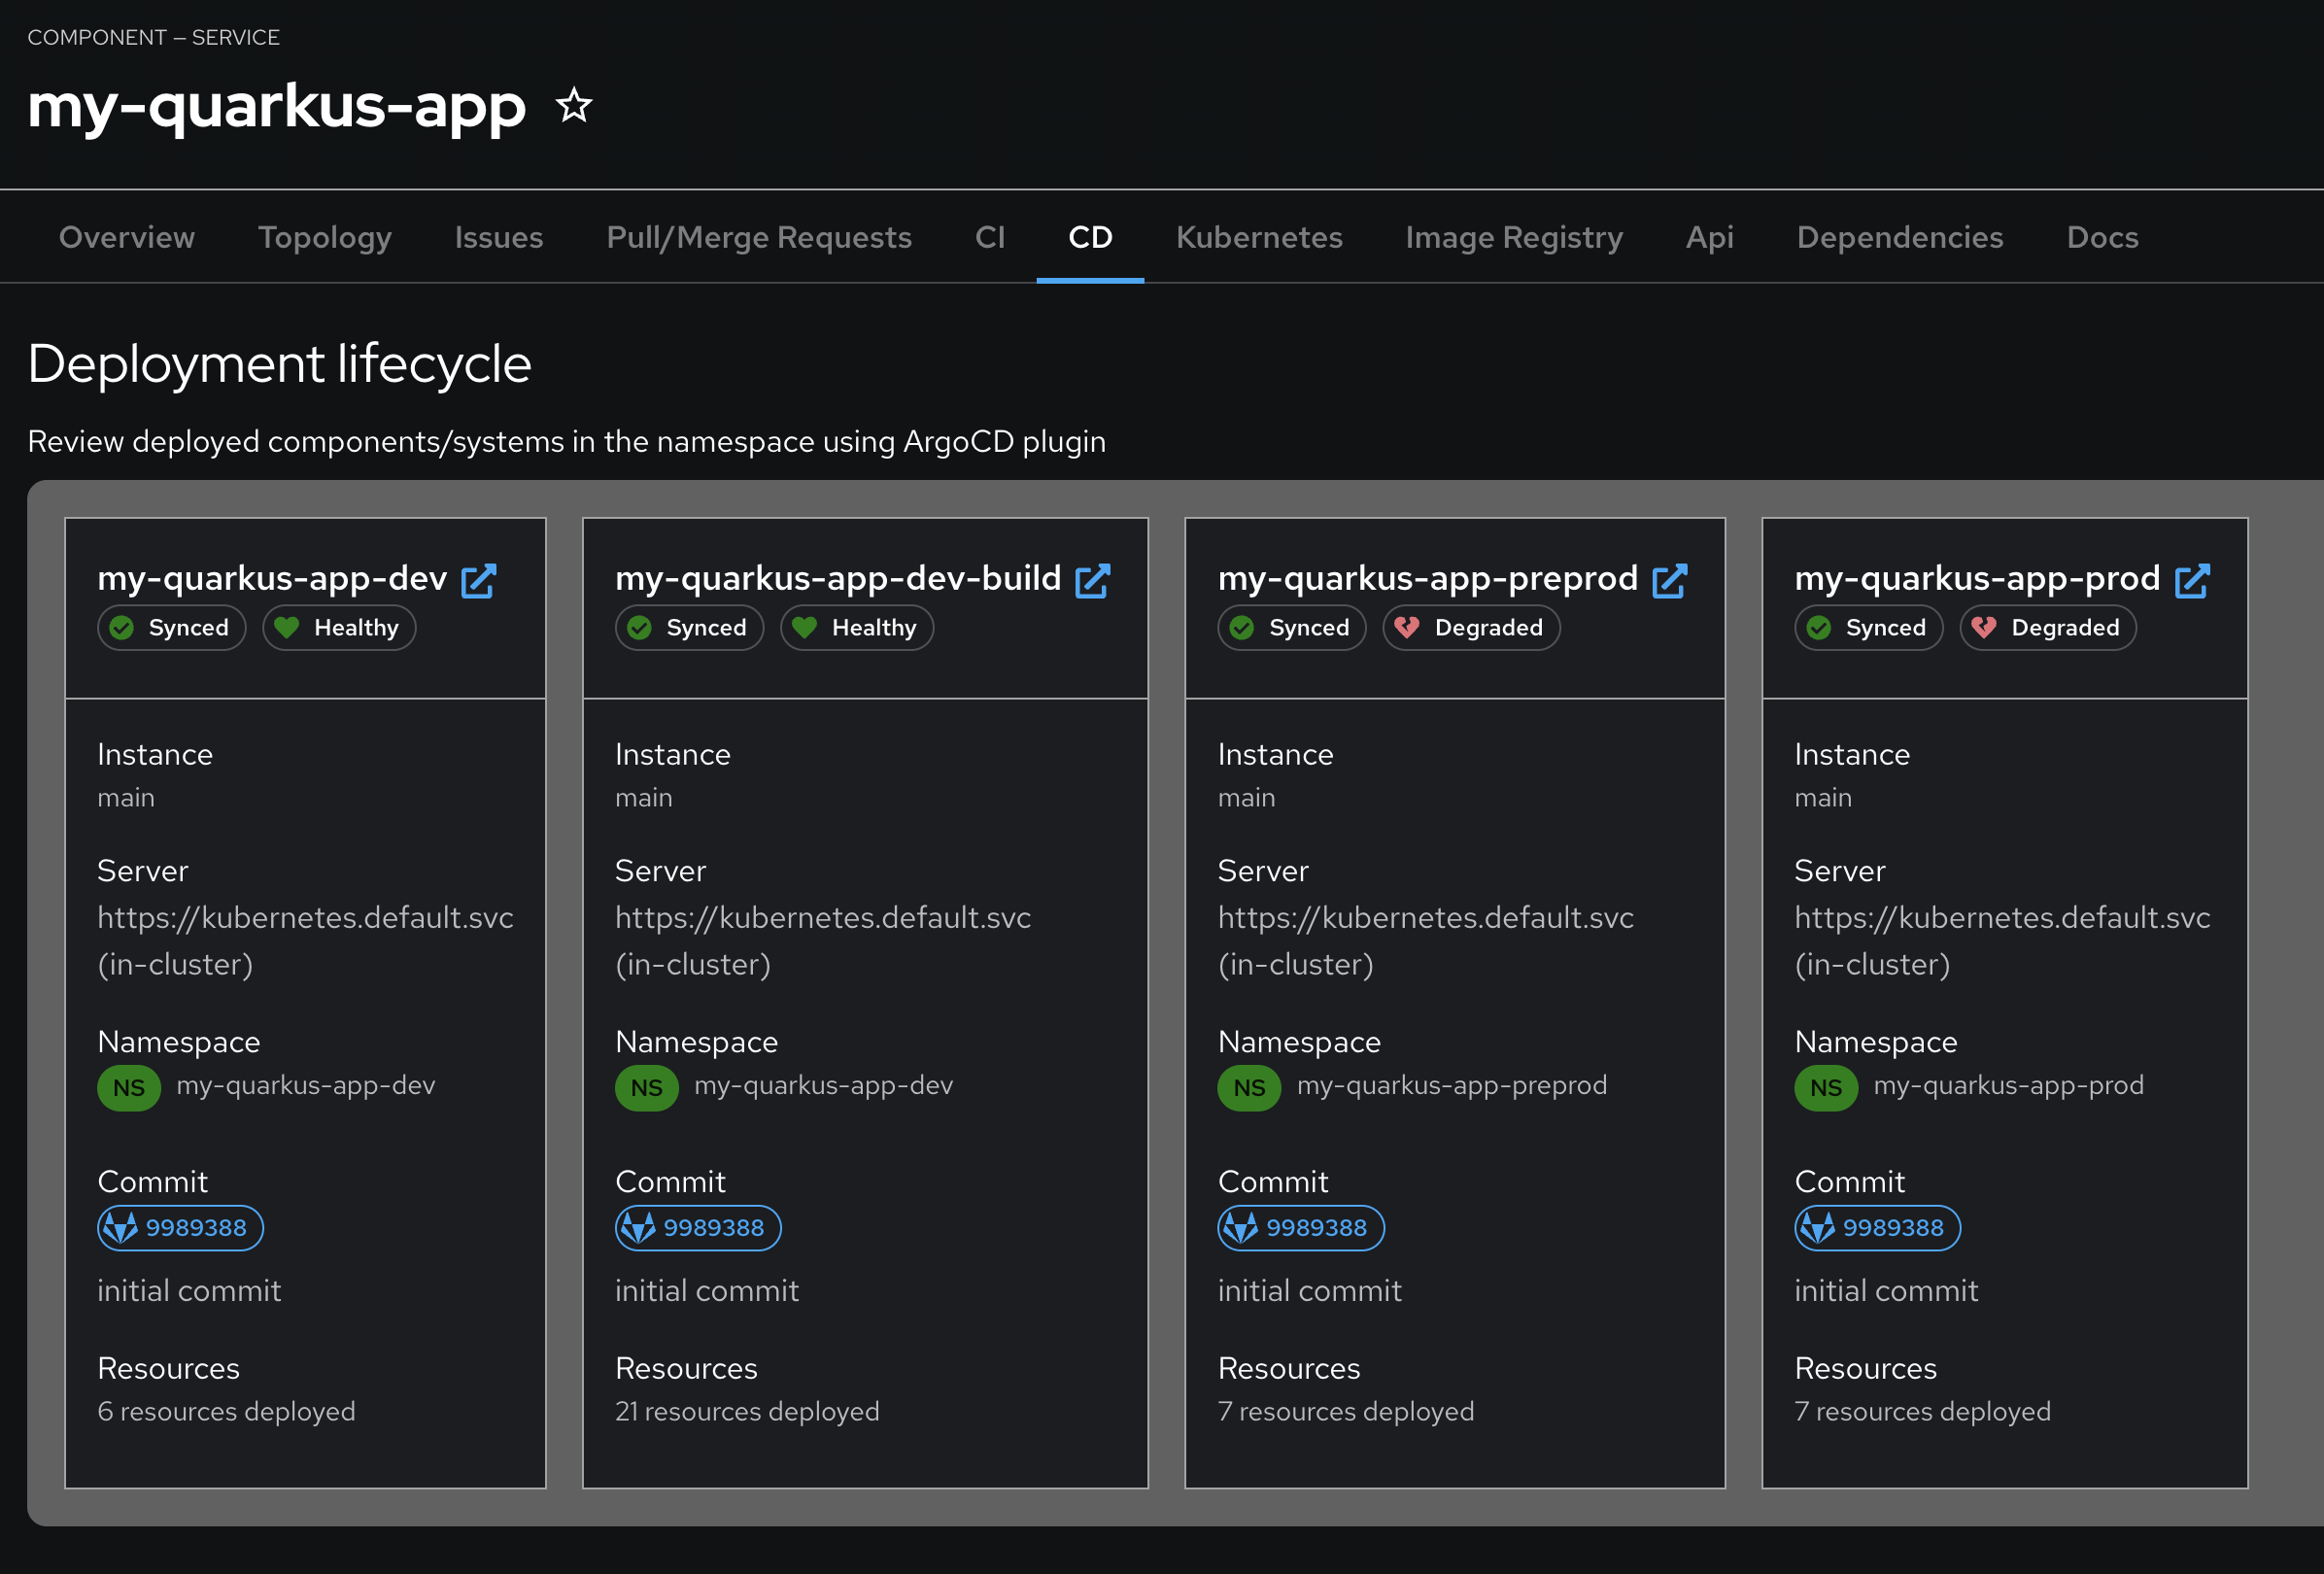Click the GitLab icon in the my-quarkus-app-dev-build commit chip
The width and height of the screenshot is (2324, 1574).
tap(639, 1228)
